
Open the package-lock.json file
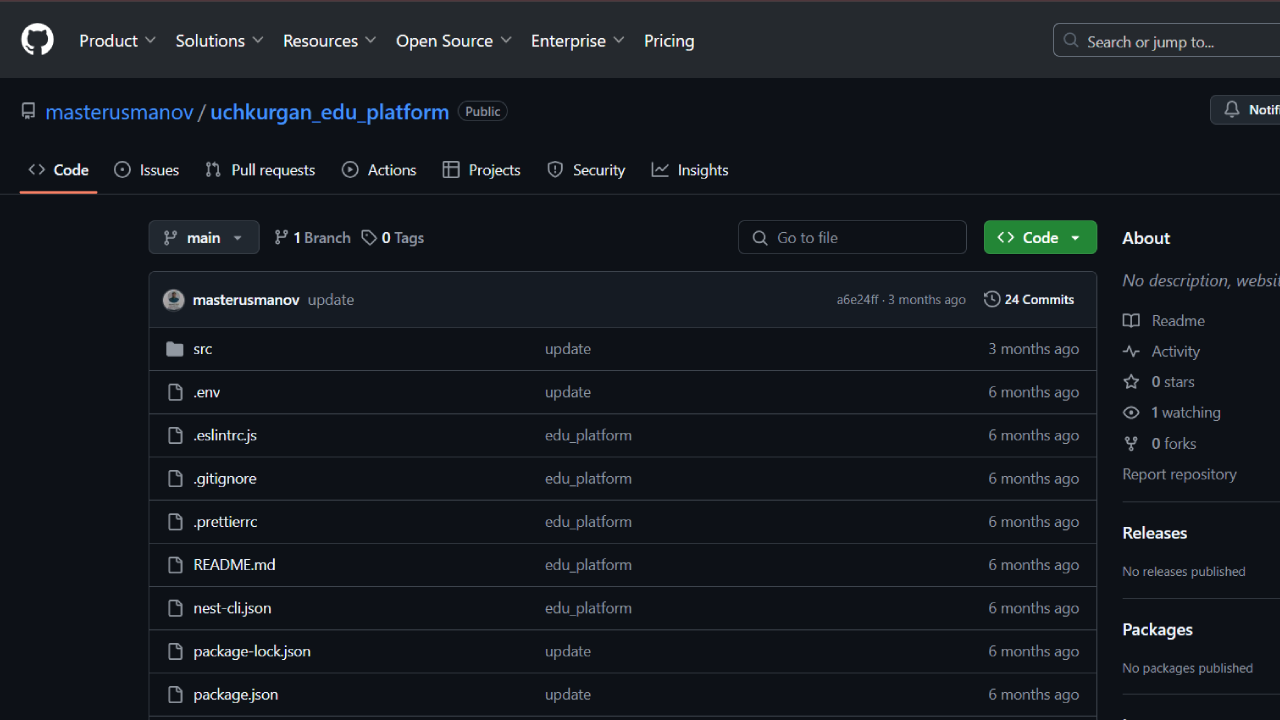[252, 651]
